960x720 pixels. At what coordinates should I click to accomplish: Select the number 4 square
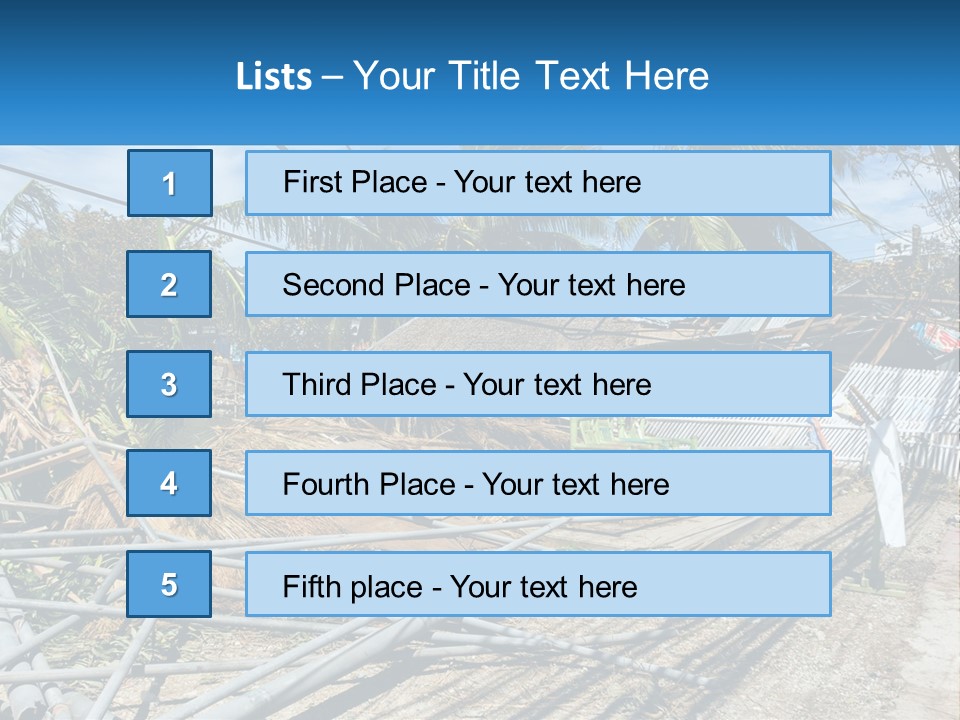pos(169,483)
